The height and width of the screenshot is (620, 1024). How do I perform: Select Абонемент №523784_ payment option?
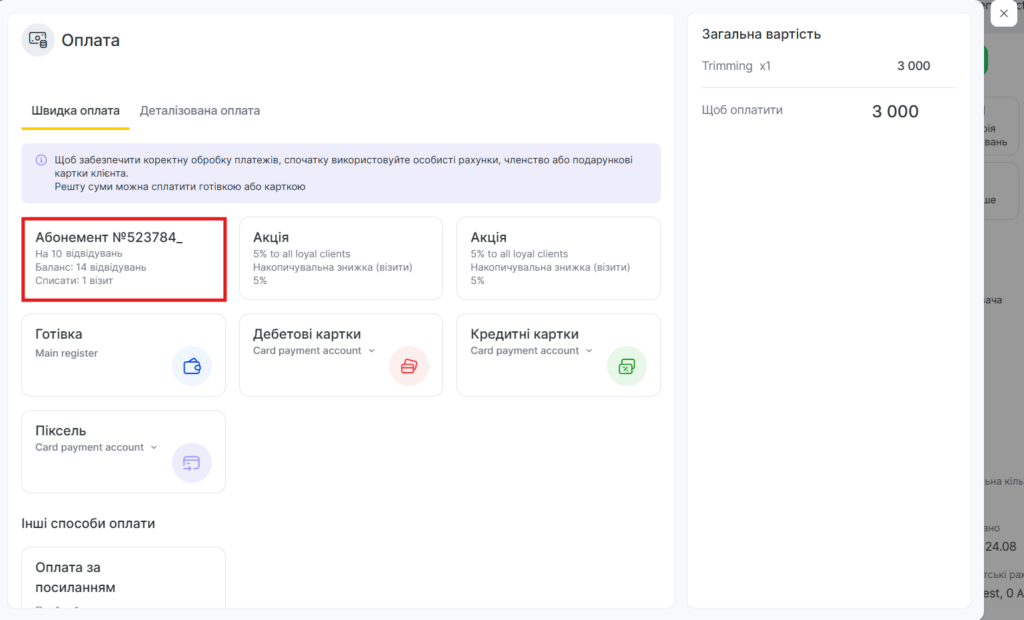click(124, 258)
